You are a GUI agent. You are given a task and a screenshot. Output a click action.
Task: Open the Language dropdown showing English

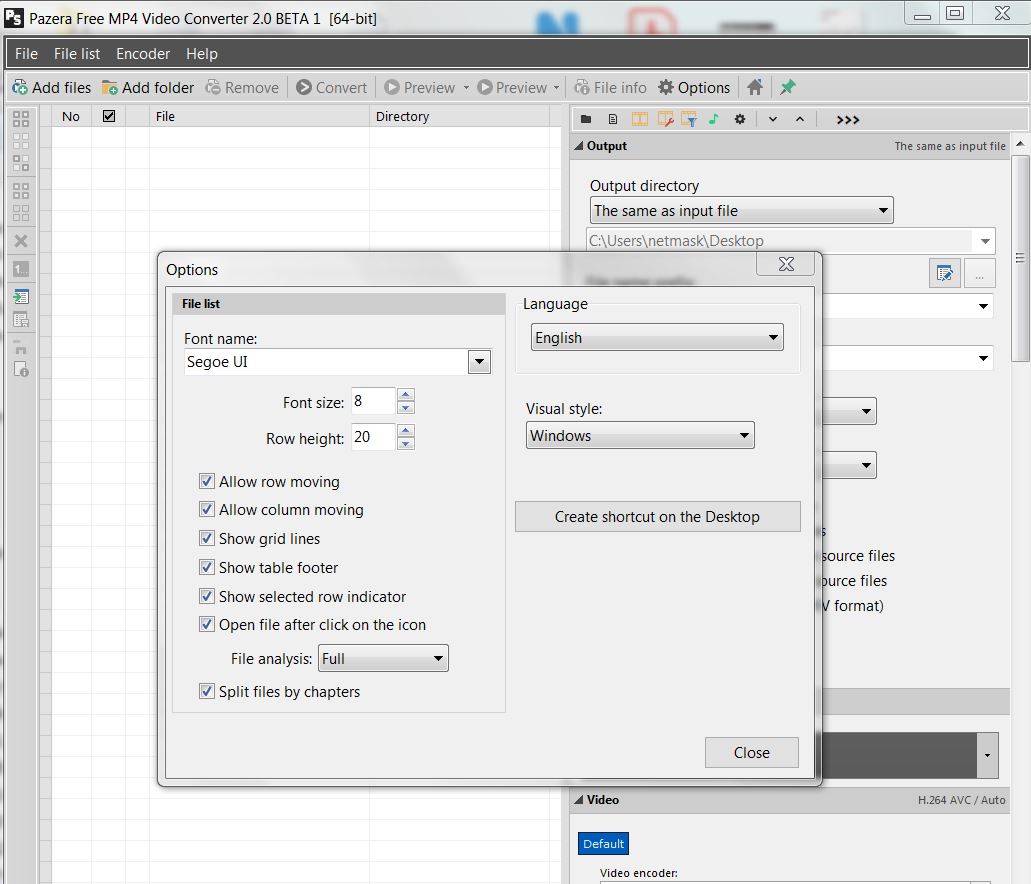coord(657,337)
